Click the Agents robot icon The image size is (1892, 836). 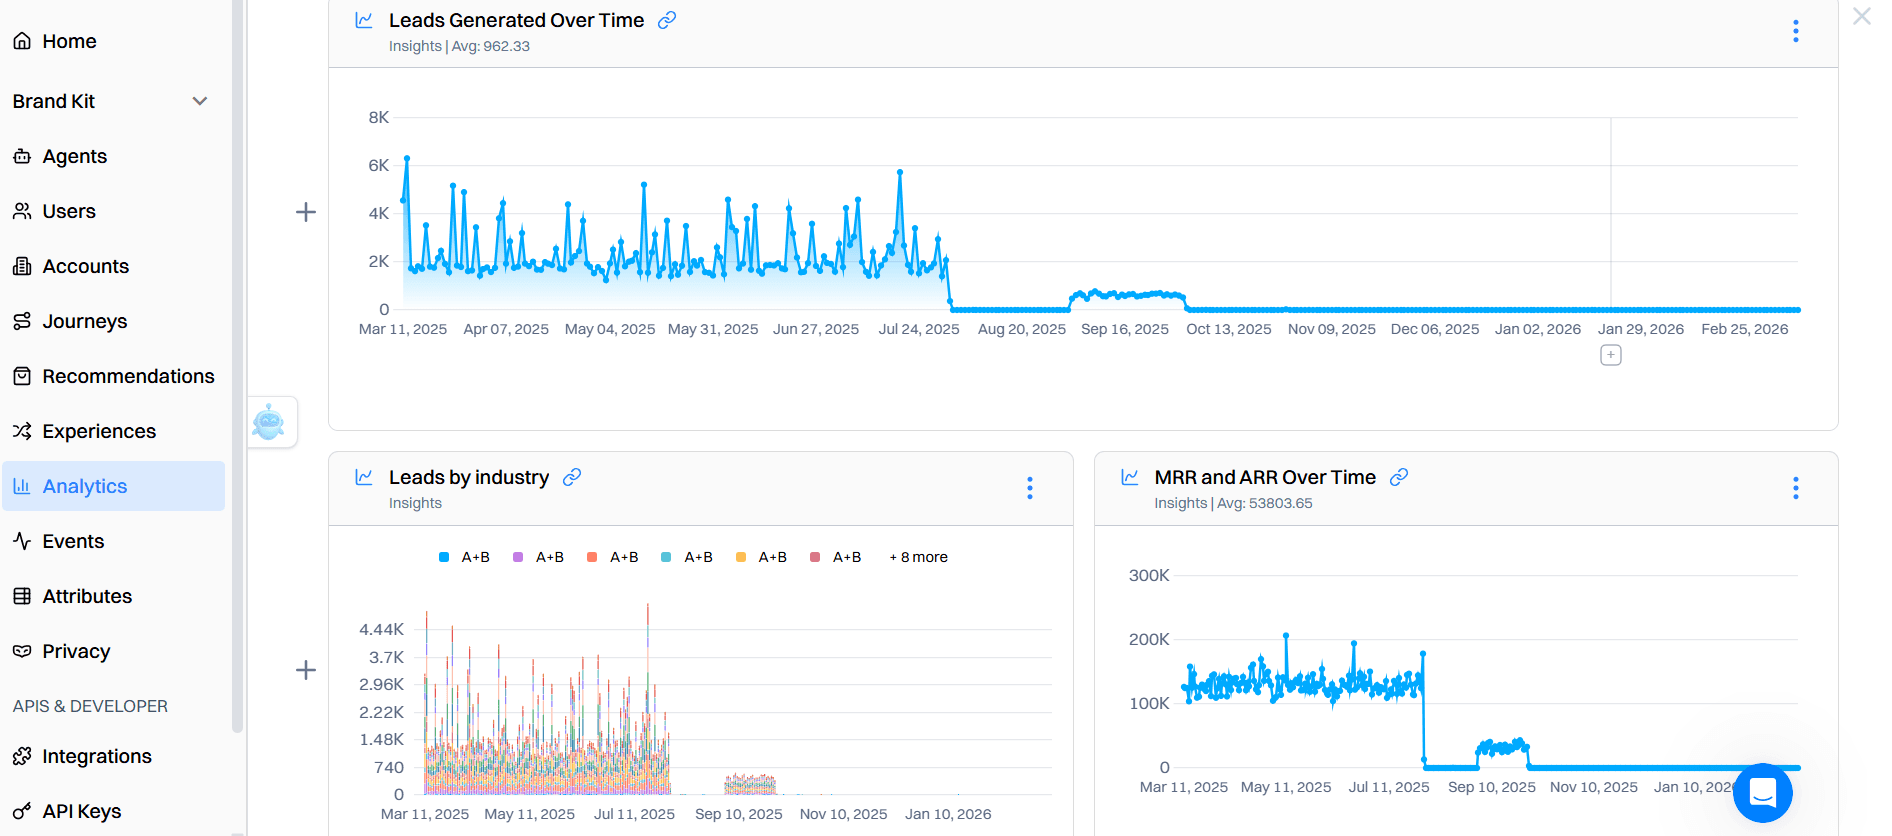pos(22,156)
